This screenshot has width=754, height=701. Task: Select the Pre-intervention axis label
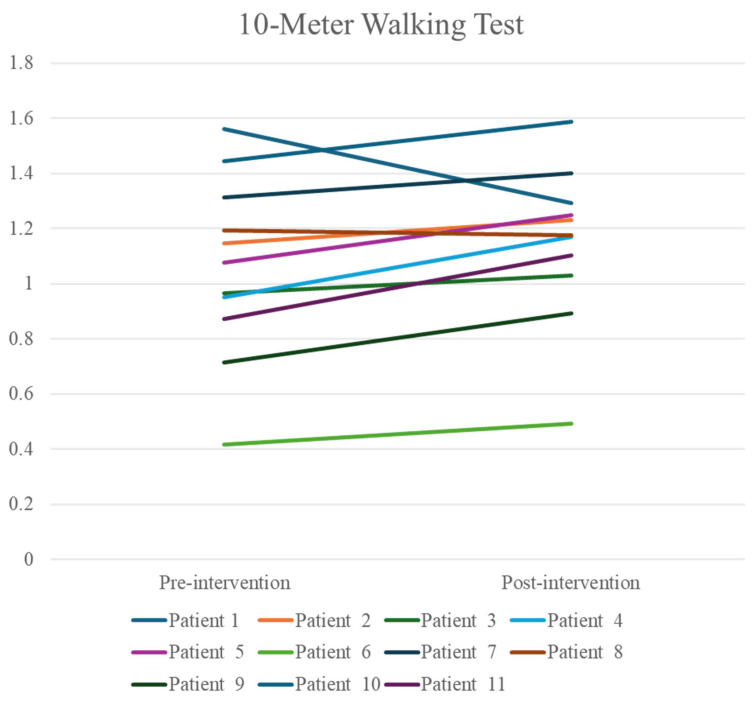(x=225, y=582)
